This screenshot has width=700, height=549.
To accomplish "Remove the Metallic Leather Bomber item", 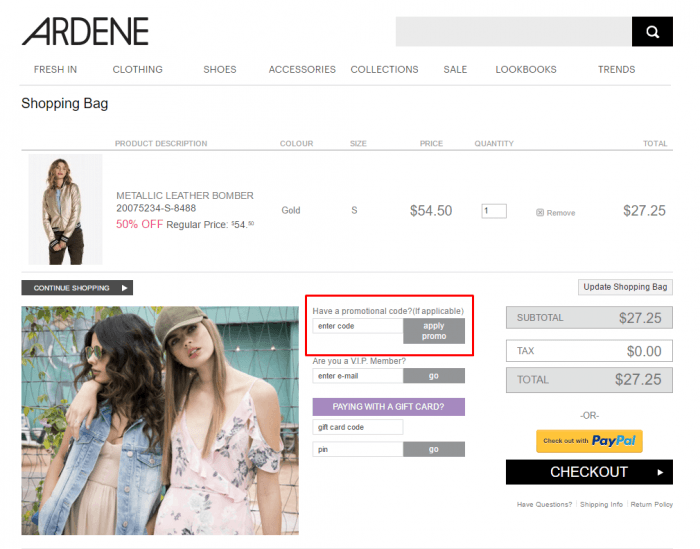I will coord(556,213).
